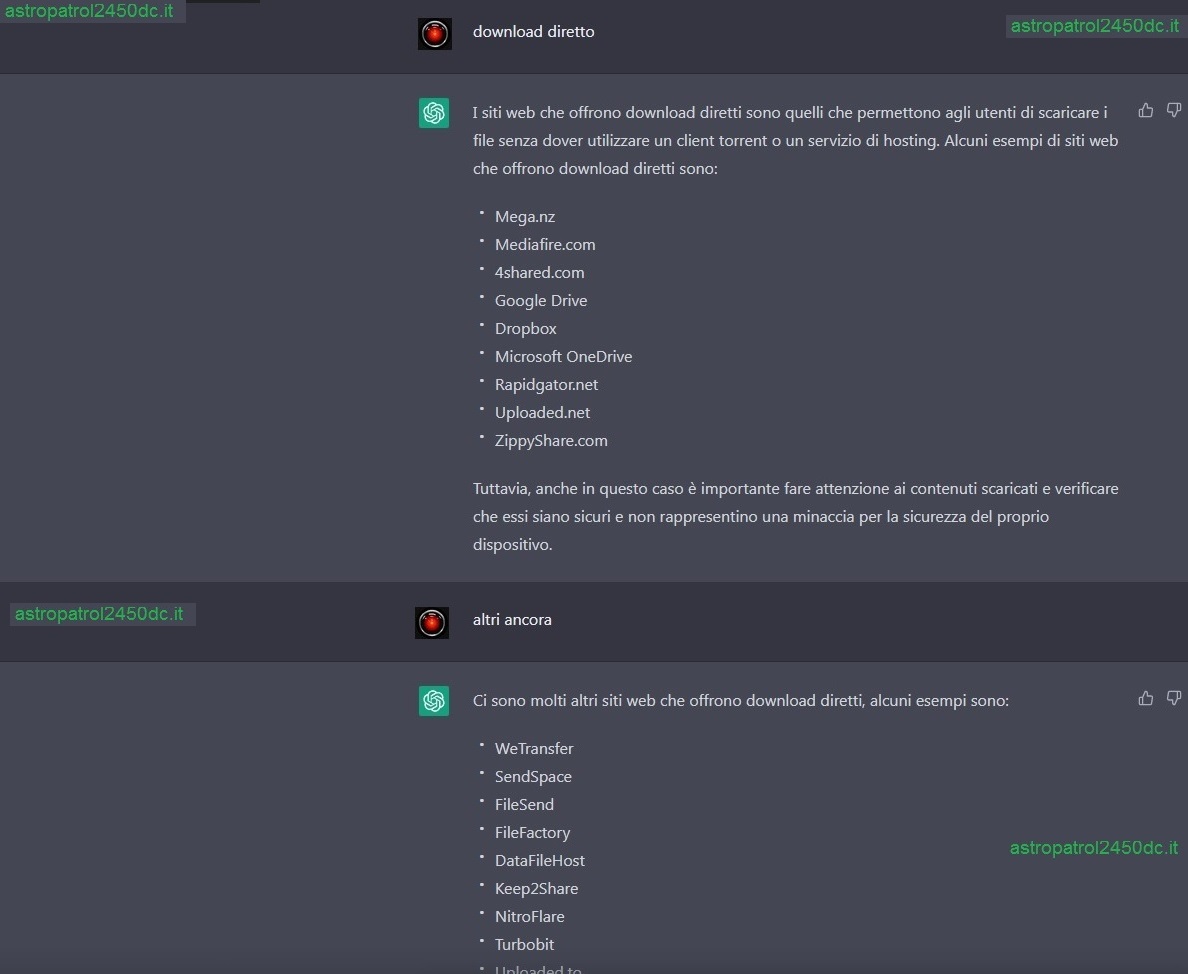The width and height of the screenshot is (1188, 974).
Task: Click the WeTransfer list item
Action: click(x=534, y=748)
